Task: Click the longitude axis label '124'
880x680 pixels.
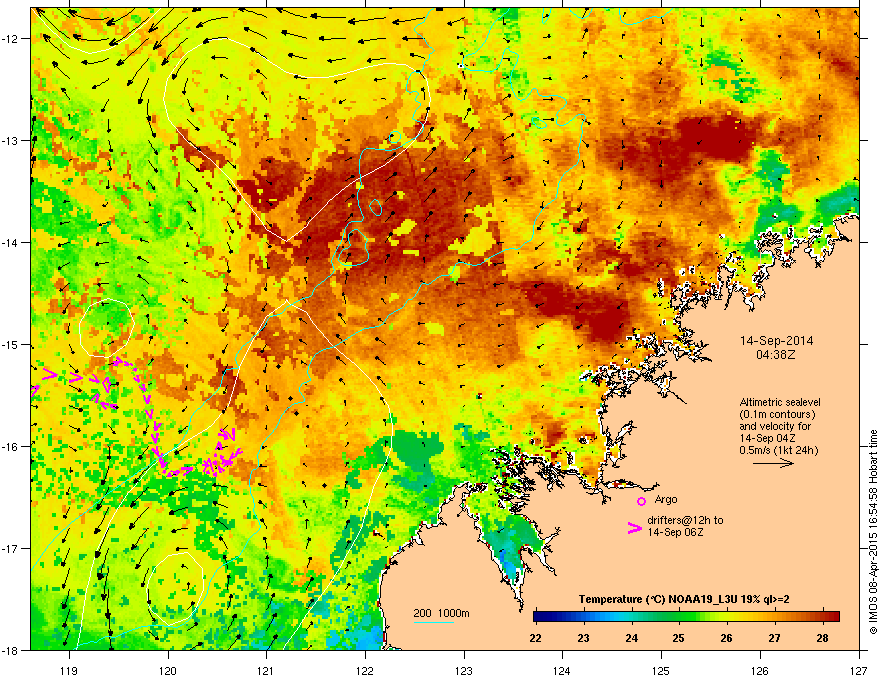Action: click(x=562, y=670)
